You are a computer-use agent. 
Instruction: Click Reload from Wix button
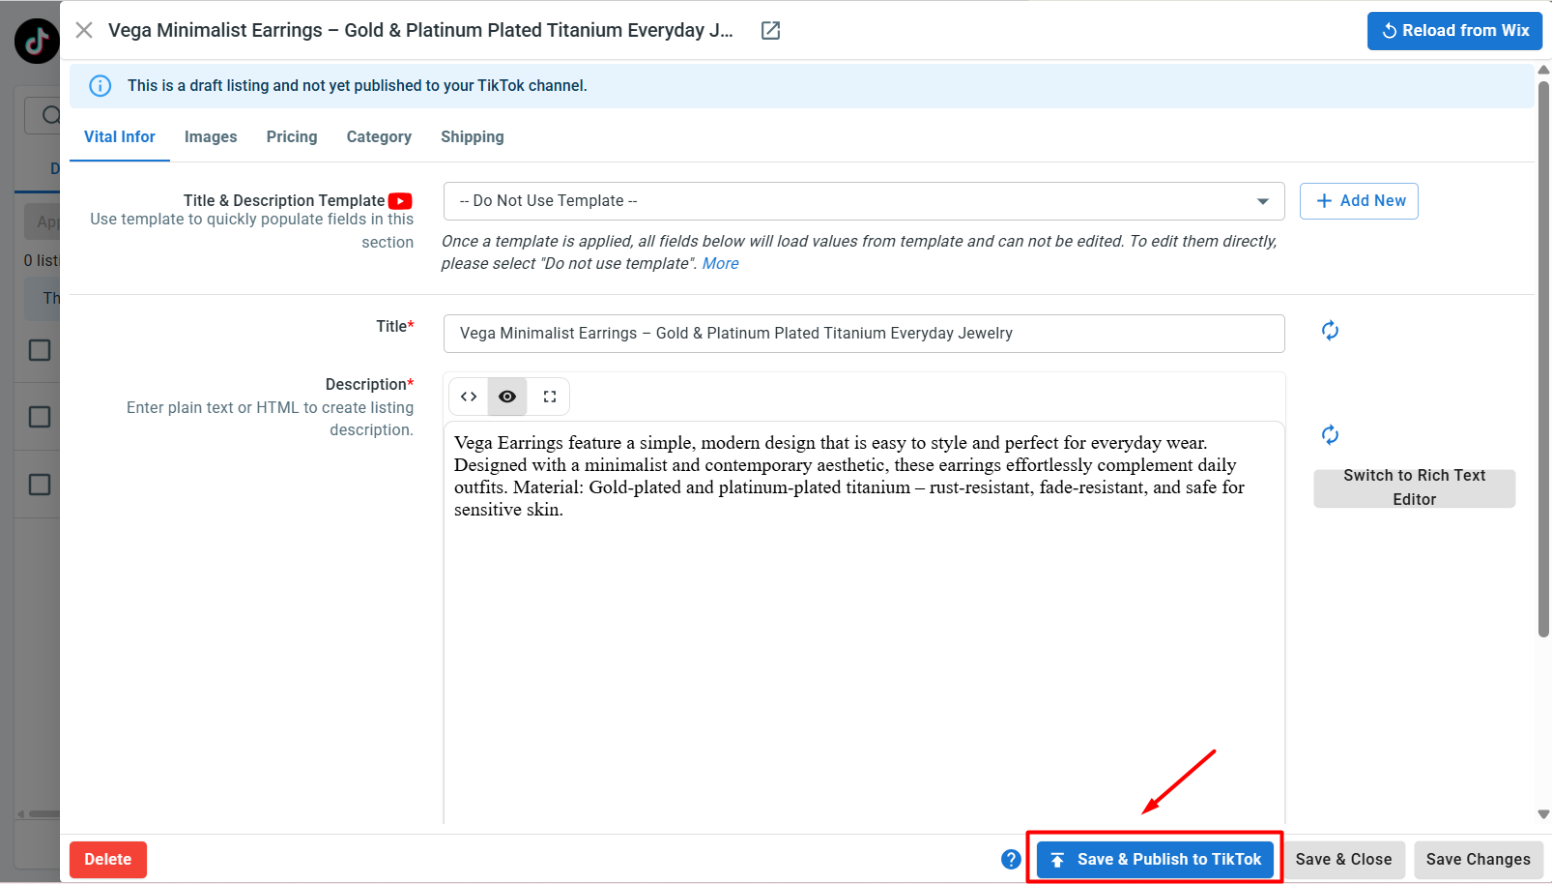[1454, 31]
